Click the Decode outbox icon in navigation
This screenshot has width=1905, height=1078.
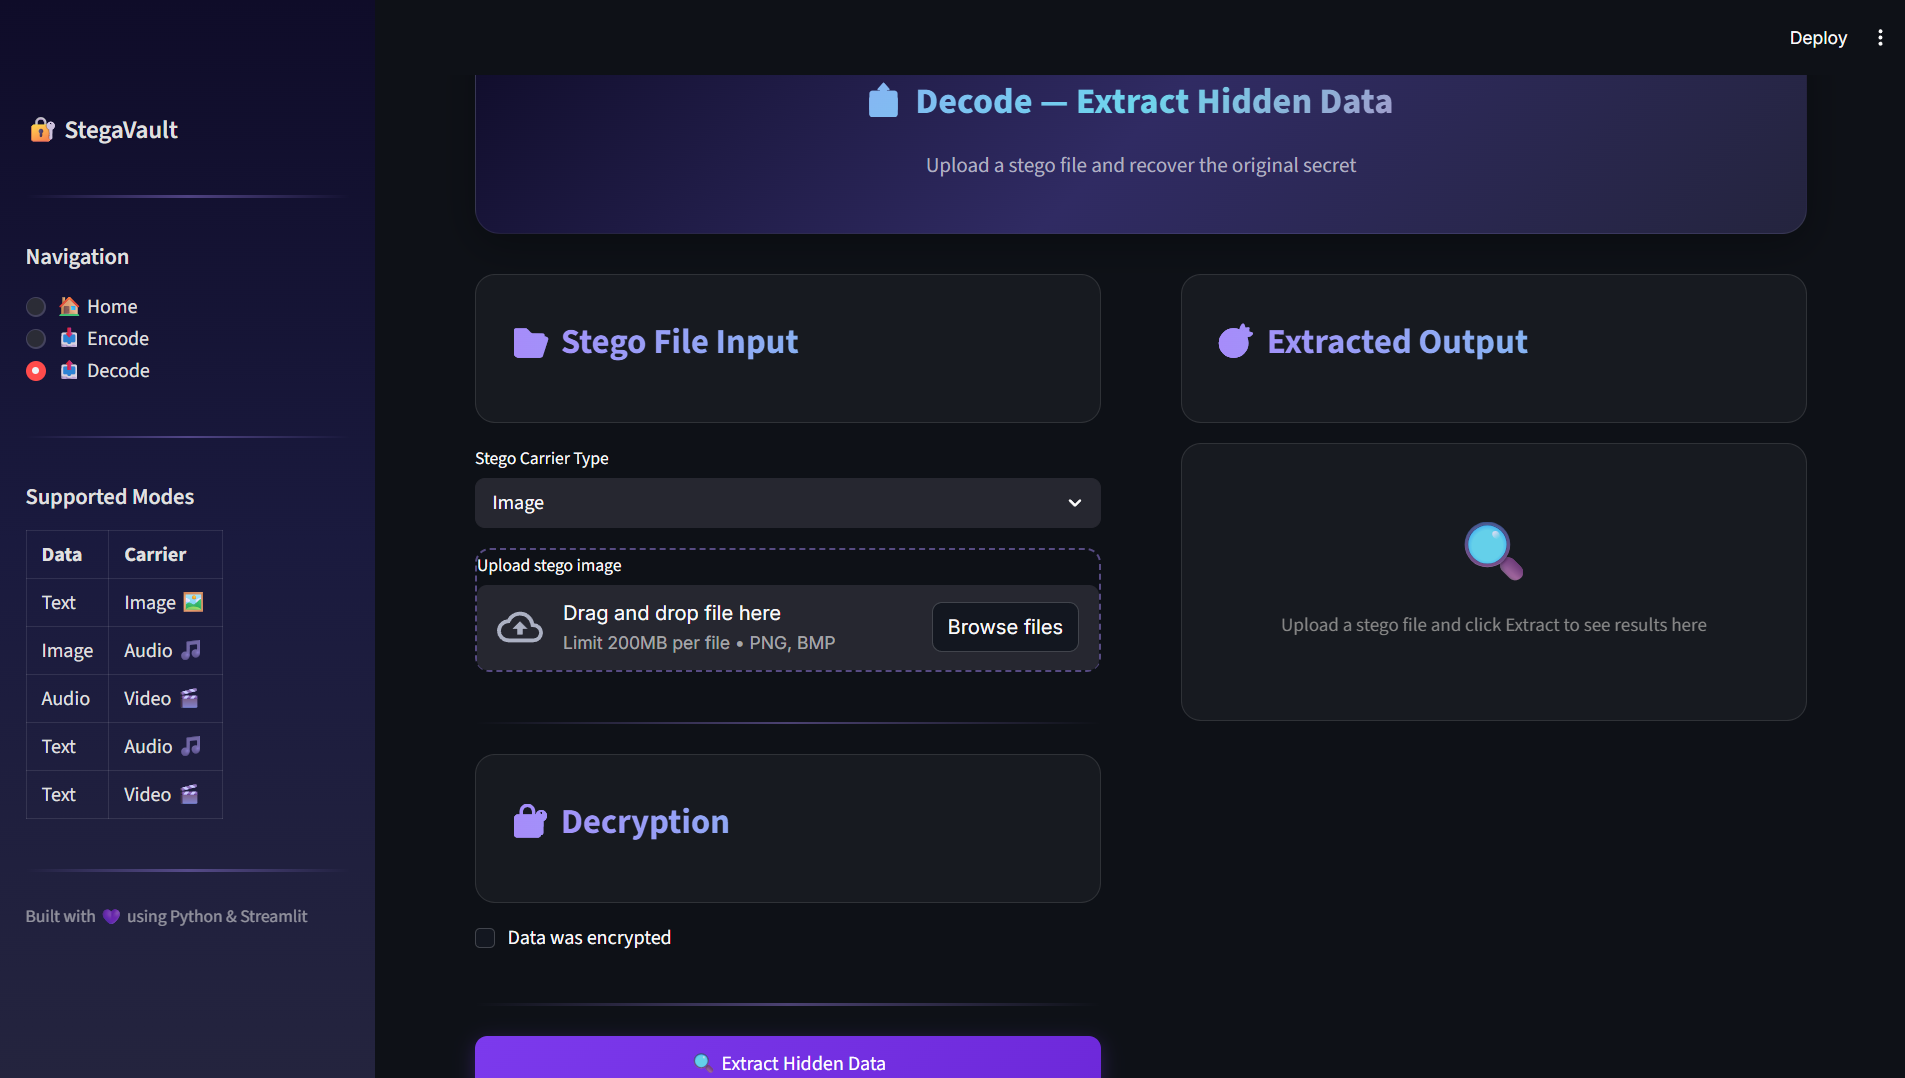coord(69,370)
